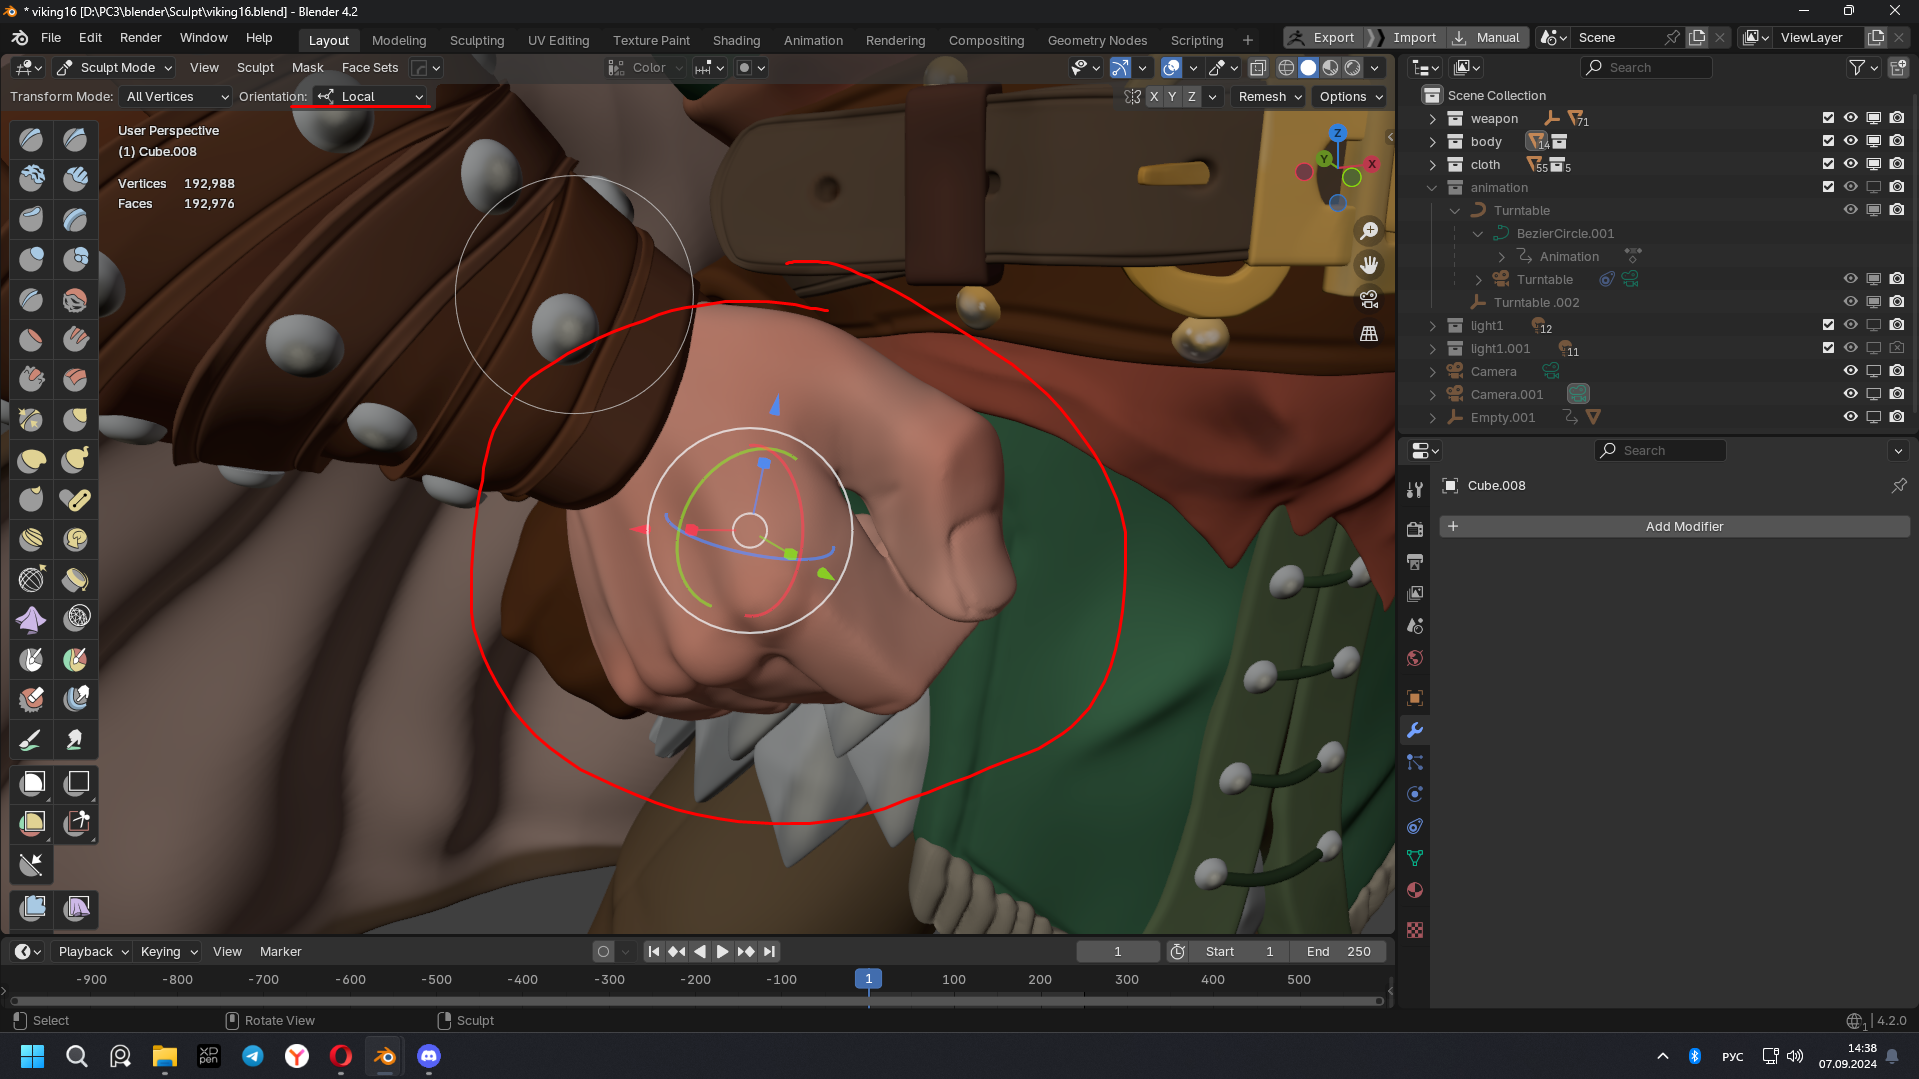The image size is (1919, 1079).
Task: Open Modifiers wrench properties tab
Action: [x=1414, y=730]
